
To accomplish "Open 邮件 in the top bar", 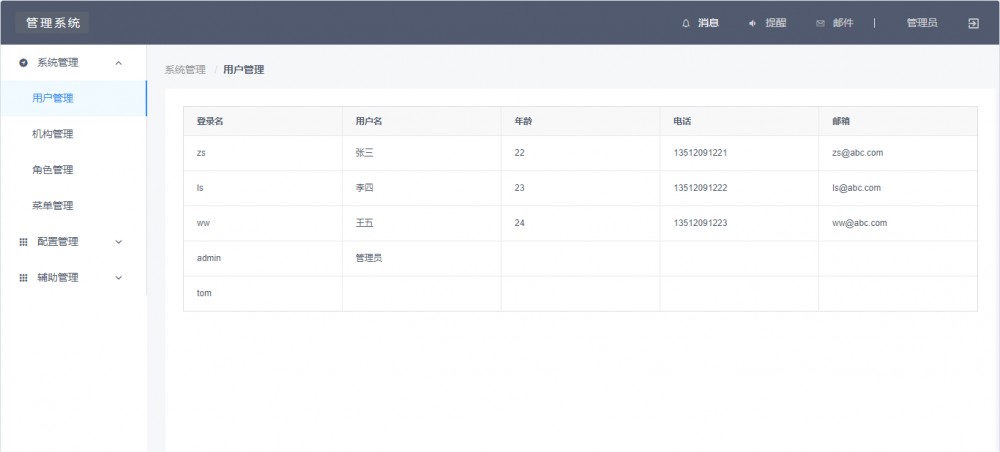I will click(x=842, y=23).
